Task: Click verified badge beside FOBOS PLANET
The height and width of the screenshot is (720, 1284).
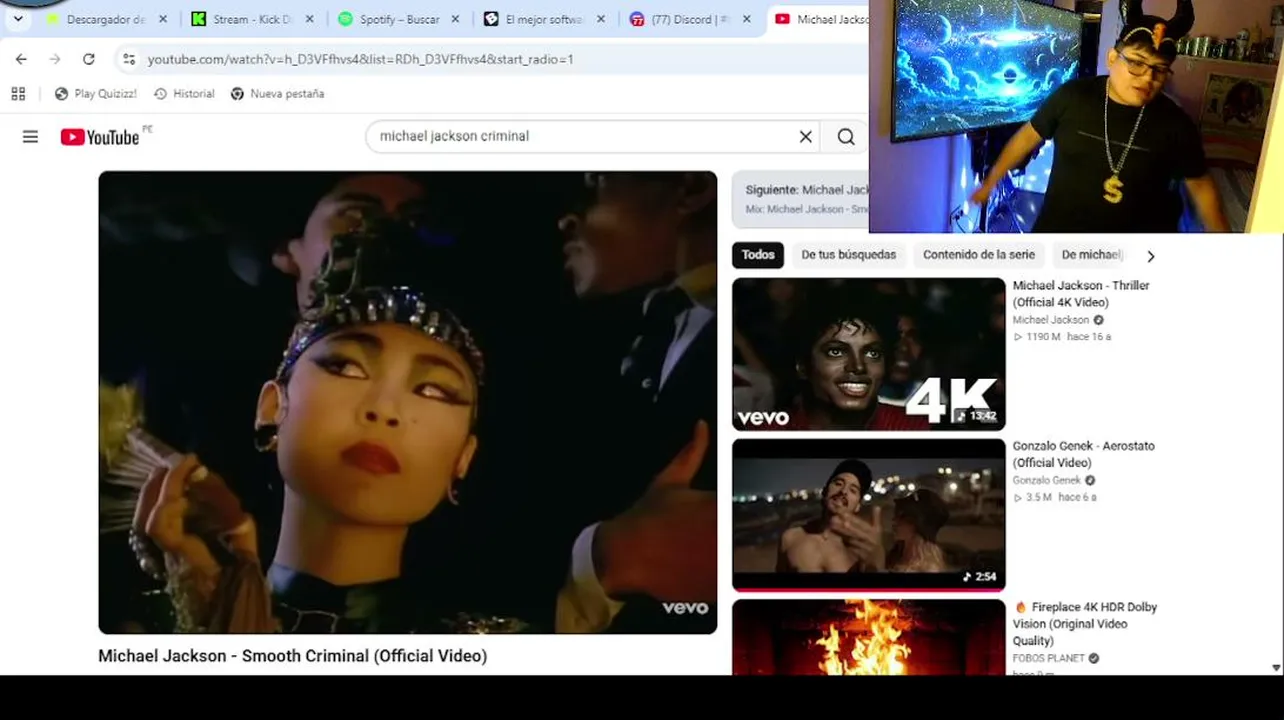Action: click(x=1094, y=658)
